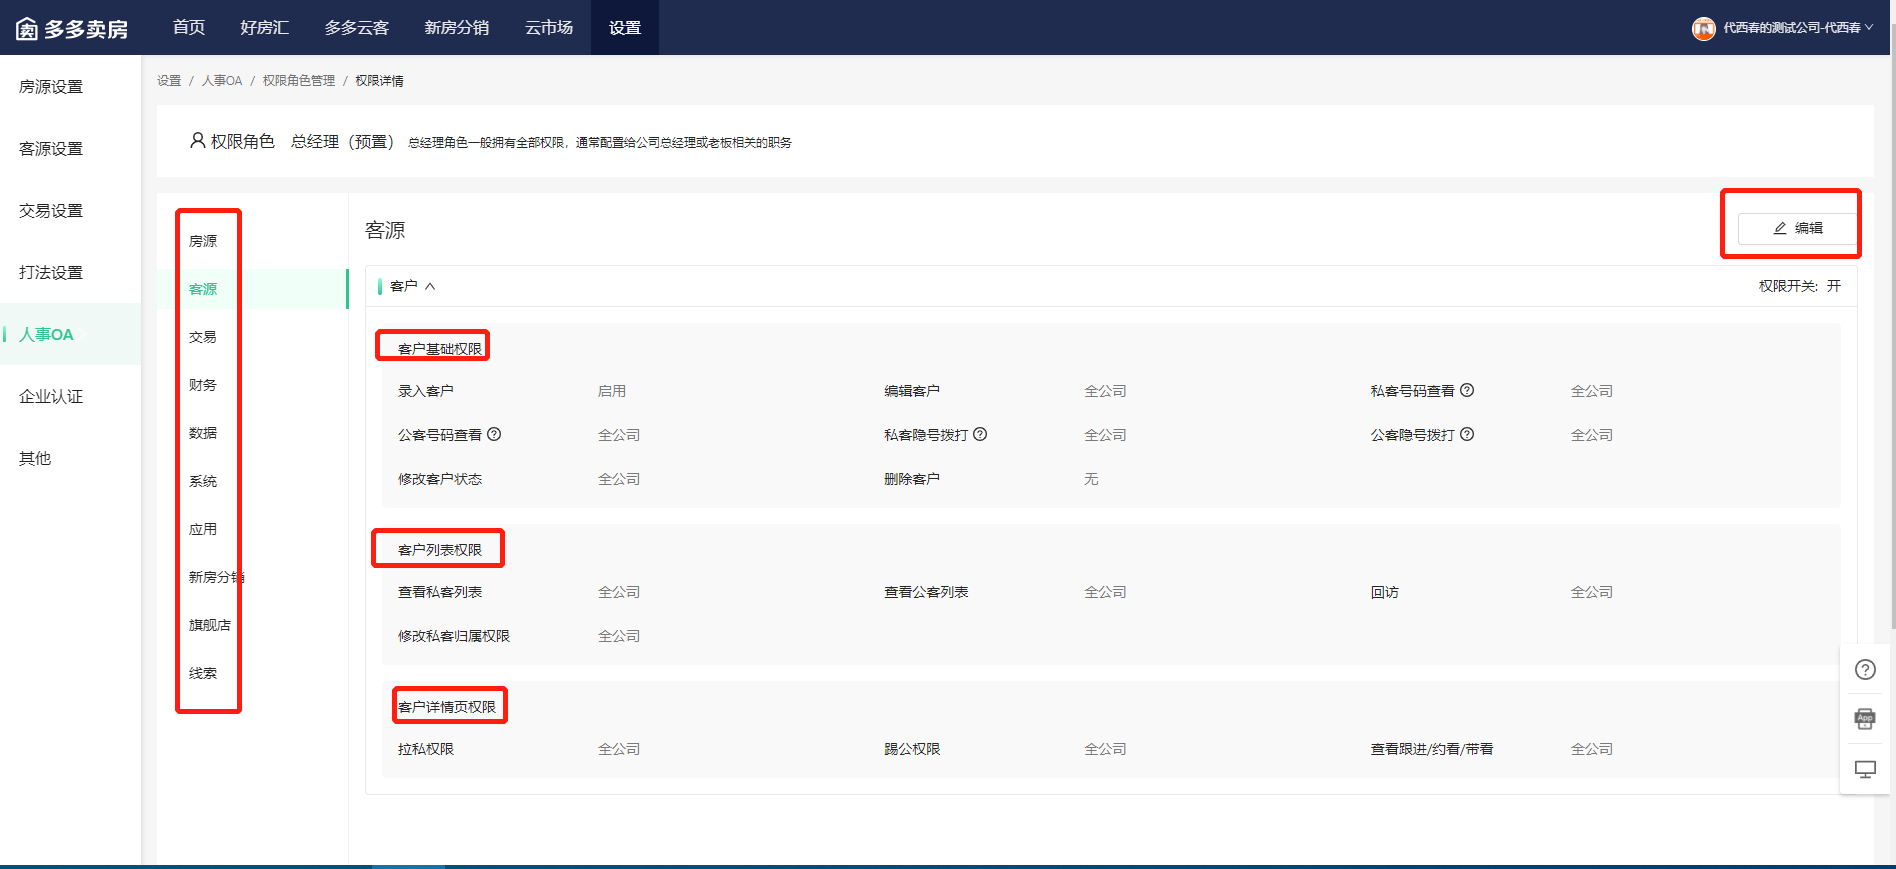This screenshot has height=869, width=1896.
Task: Select the 设置 top menu
Action: point(625,28)
